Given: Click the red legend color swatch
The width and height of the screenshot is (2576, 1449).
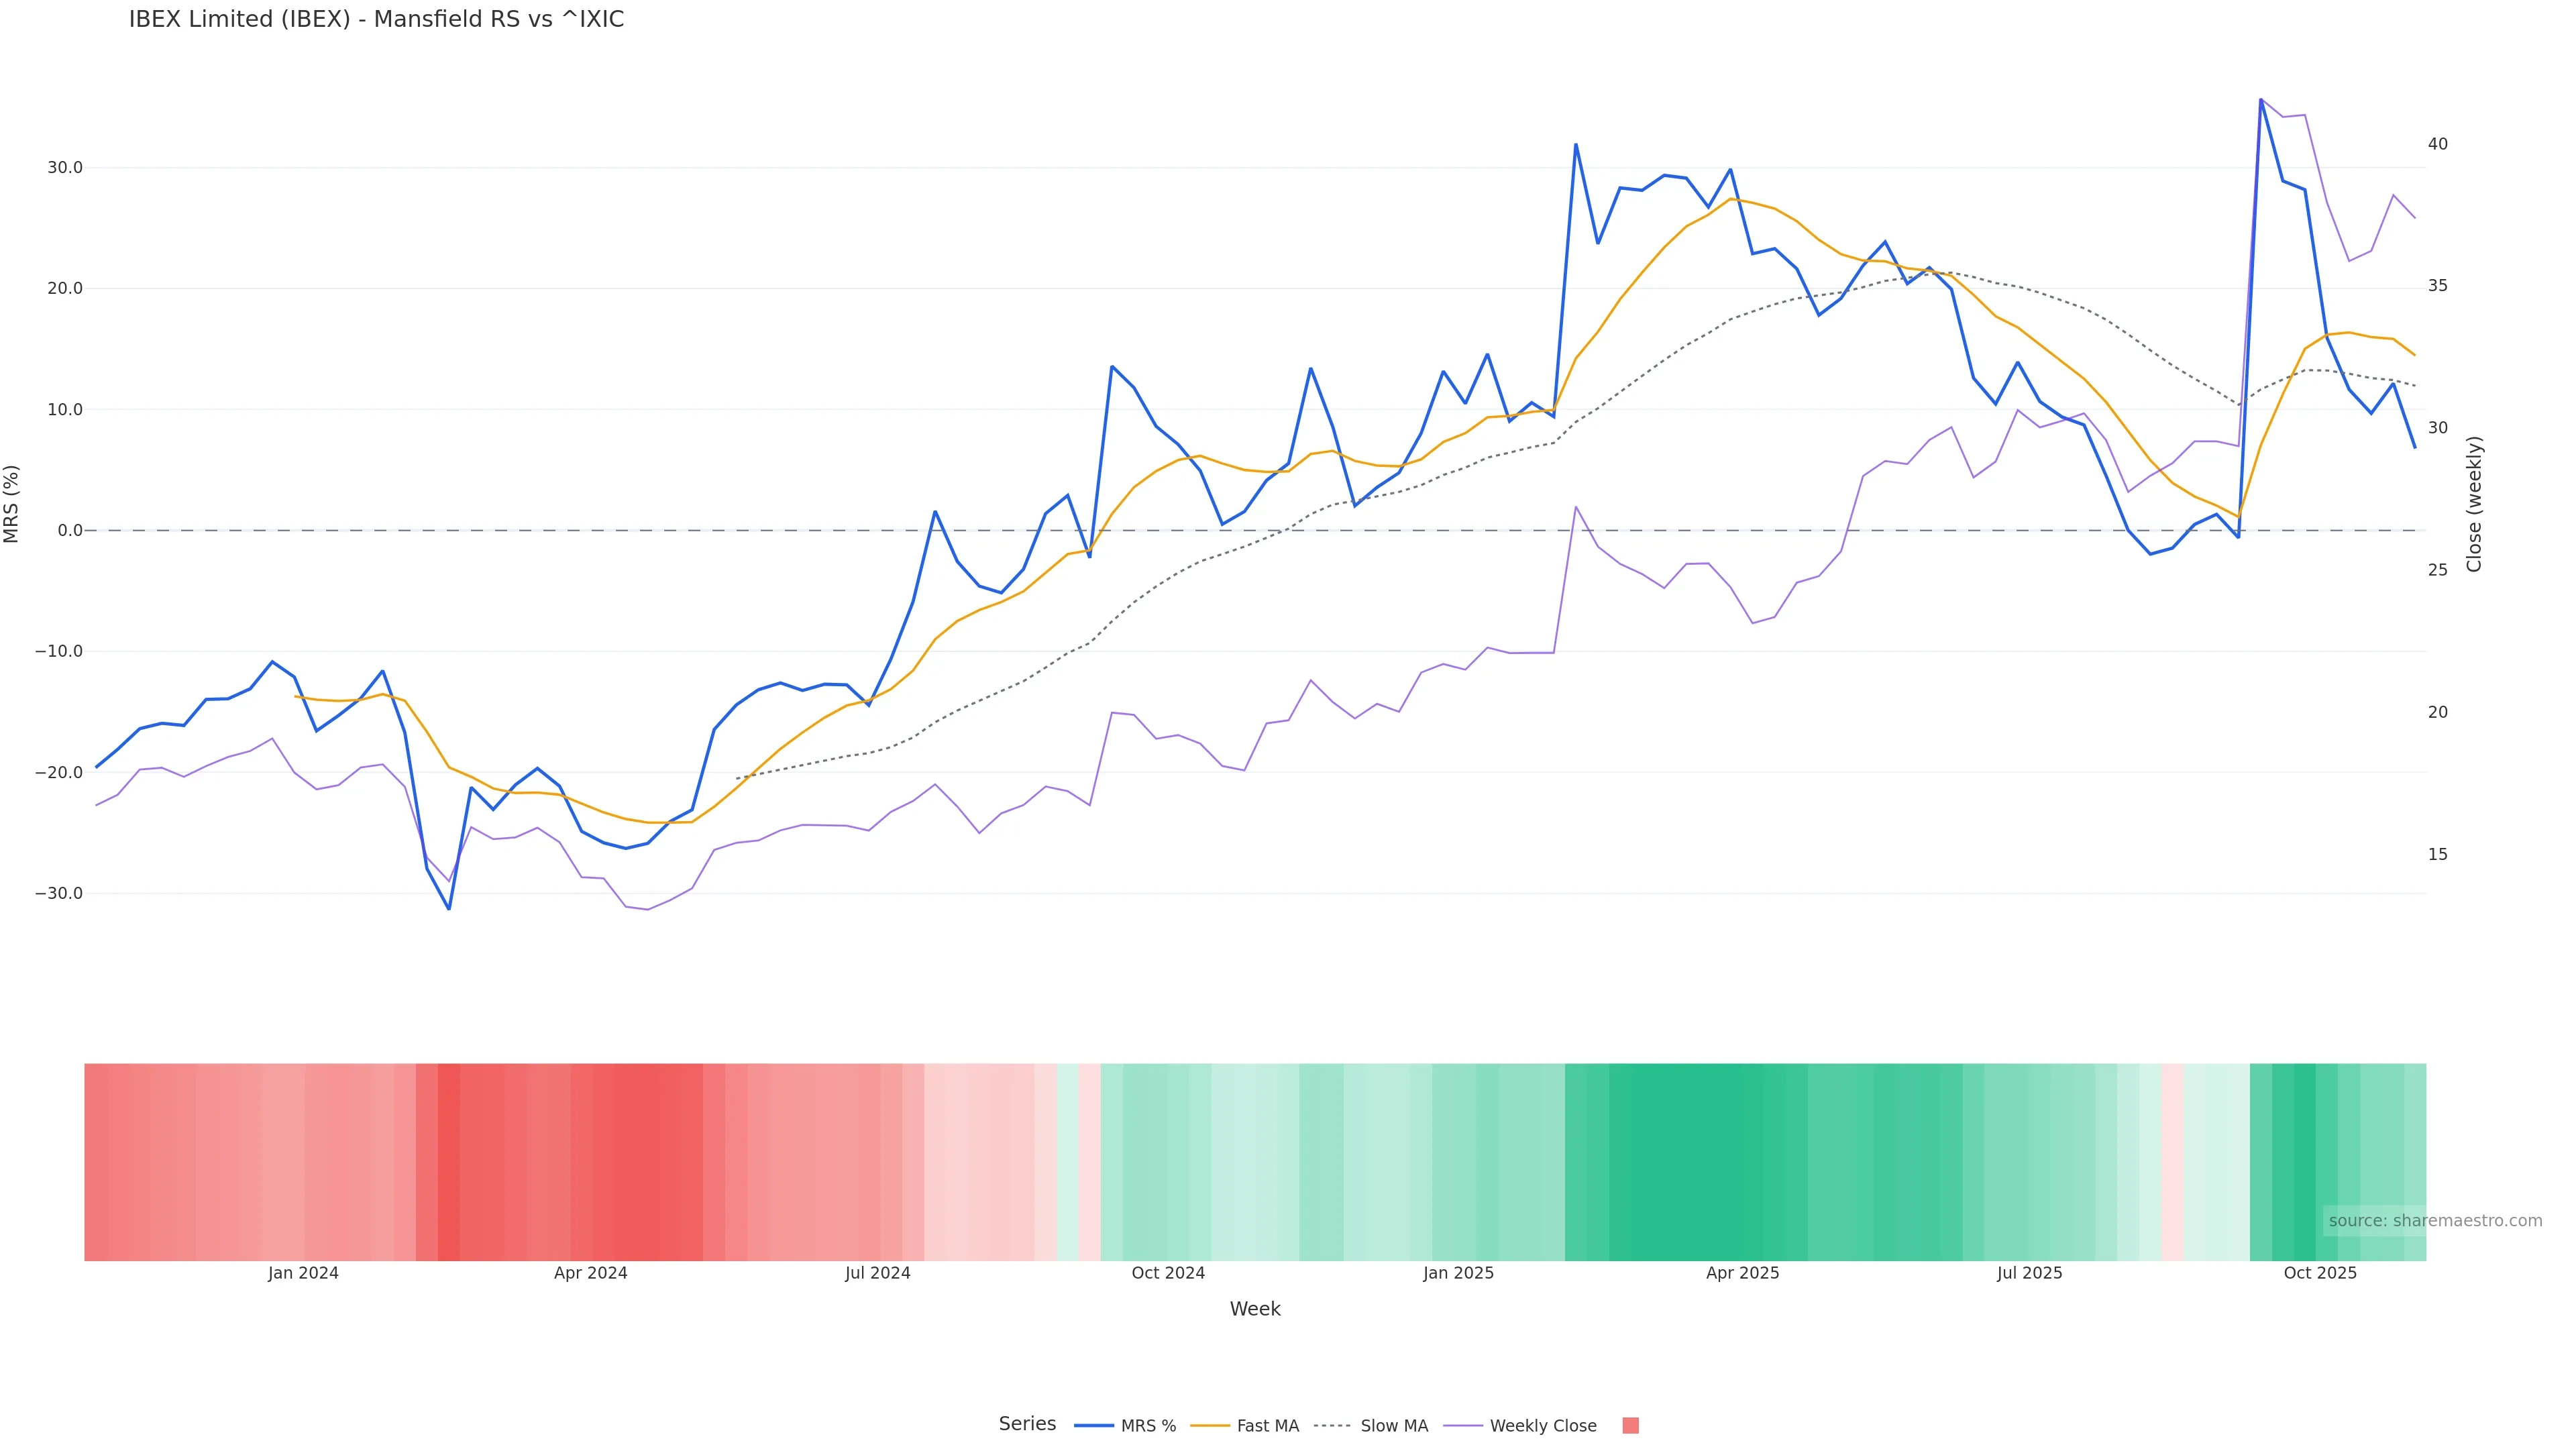Looking at the screenshot, I should [1630, 1426].
